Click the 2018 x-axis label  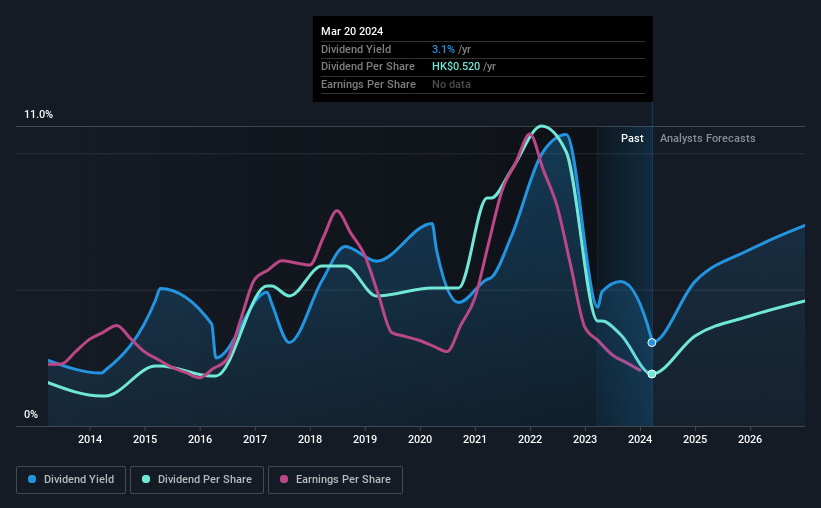pyautogui.click(x=310, y=439)
